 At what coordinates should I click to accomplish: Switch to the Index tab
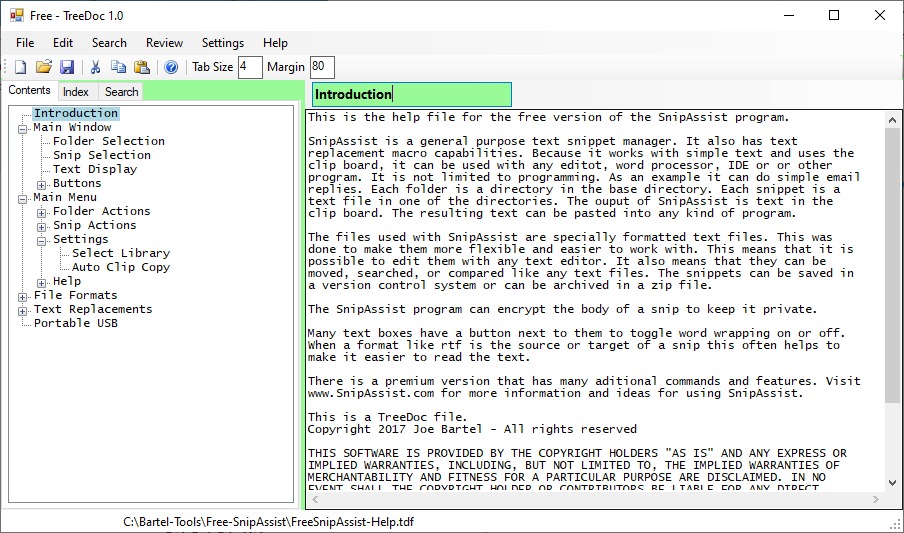(76, 92)
